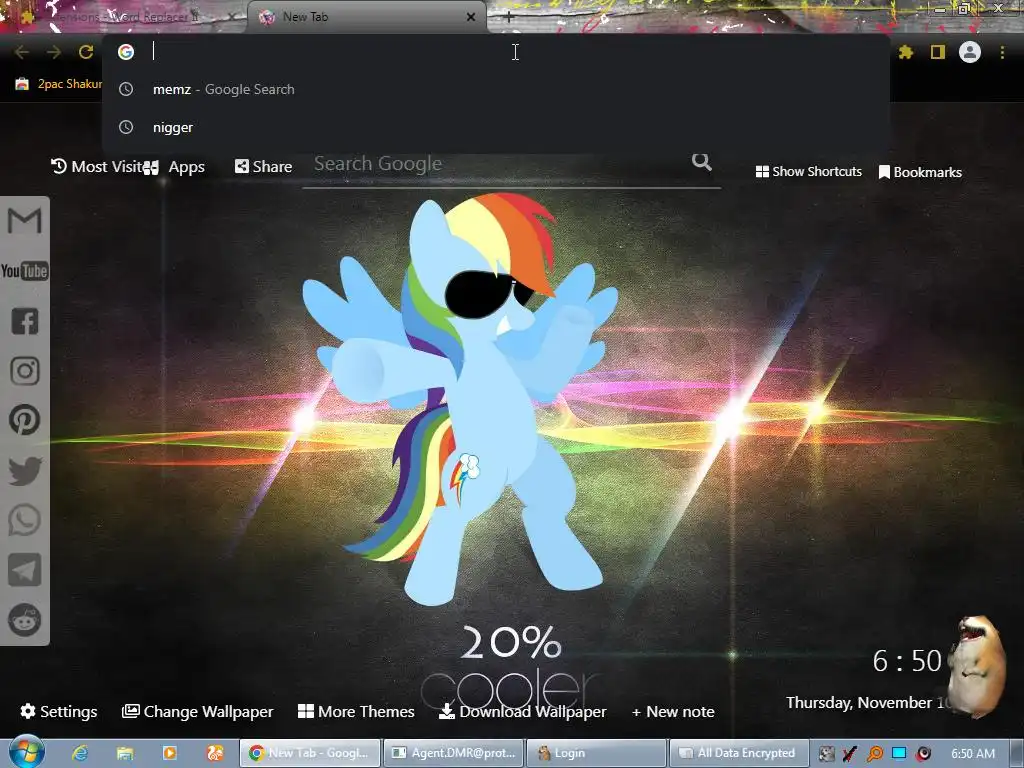Open the taskbar clock showing 6:50 AM
Viewport: 1024px width, 768px height.
tap(972, 754)
